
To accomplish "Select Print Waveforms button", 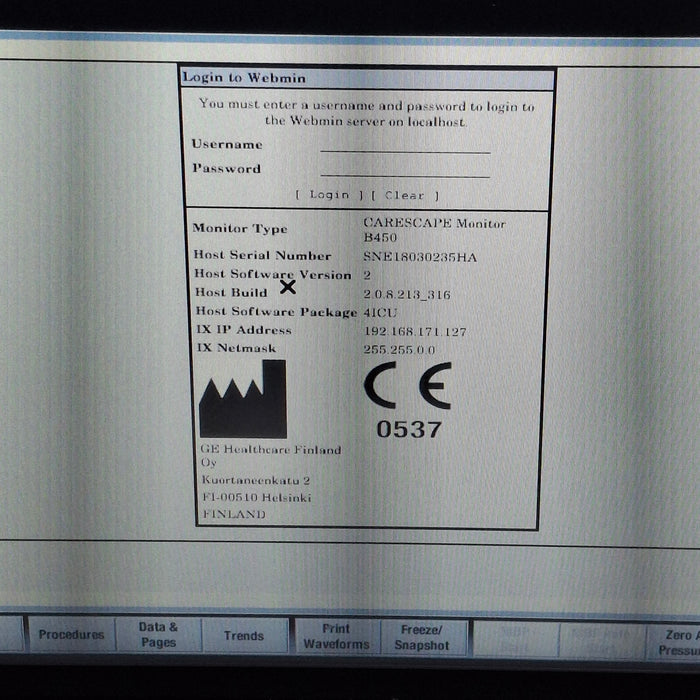I will (x=336, y=637).
